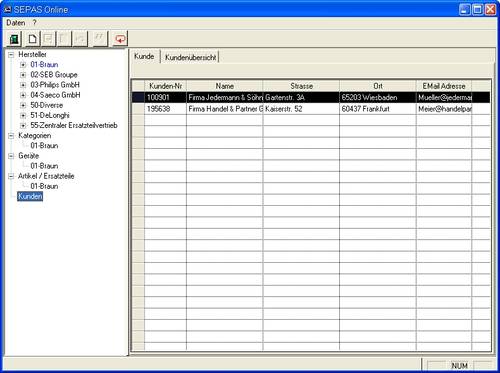Click the EMail Adresse column header
This screenshot has width=500, height=373.
point(444,86)
